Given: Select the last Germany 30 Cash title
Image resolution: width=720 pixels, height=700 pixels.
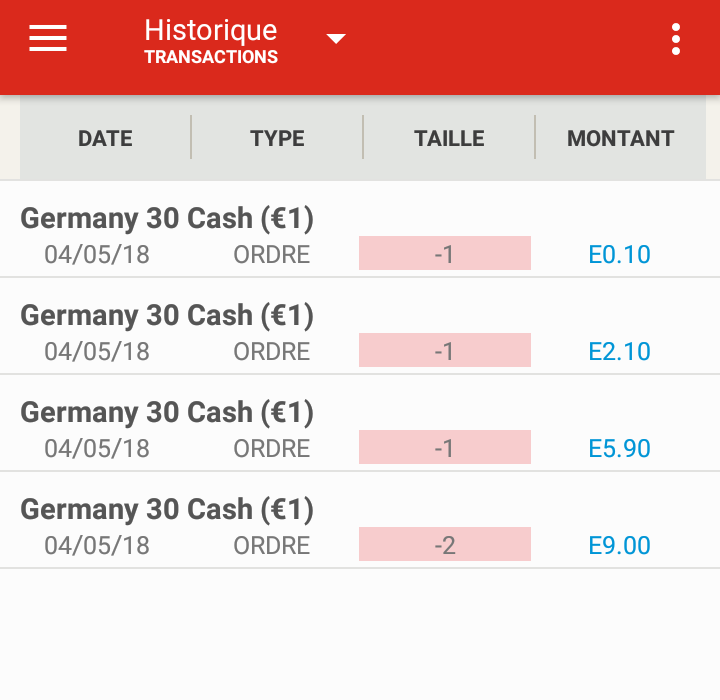Looking at the screenshot, I should pos(167,509).
